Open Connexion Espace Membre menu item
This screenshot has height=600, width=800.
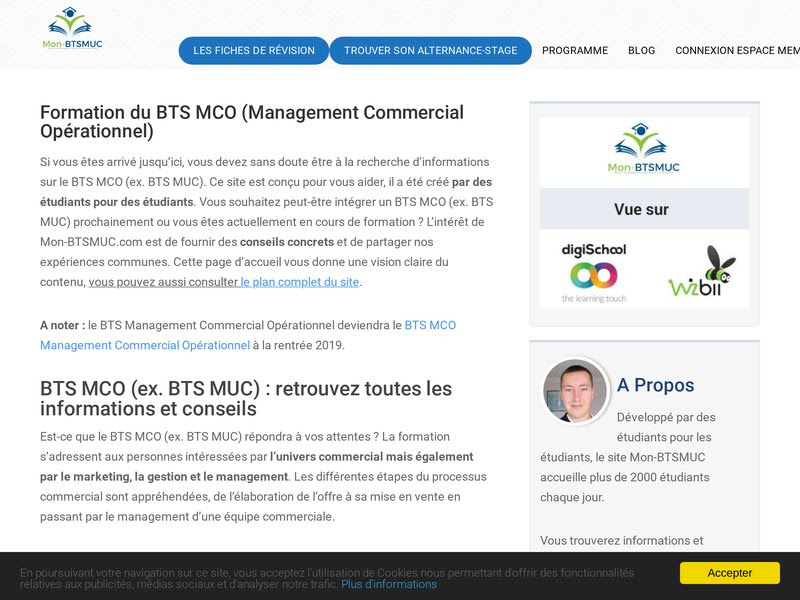pos(737,51)
